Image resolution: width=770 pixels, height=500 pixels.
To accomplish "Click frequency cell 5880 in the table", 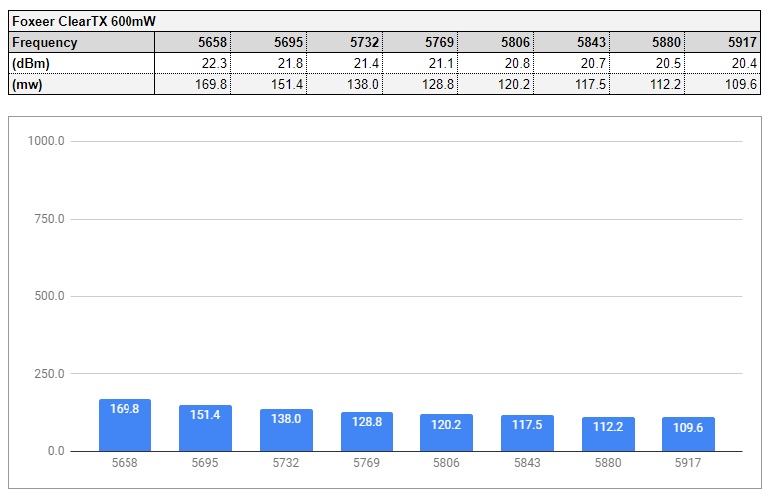I will (647, 42).
